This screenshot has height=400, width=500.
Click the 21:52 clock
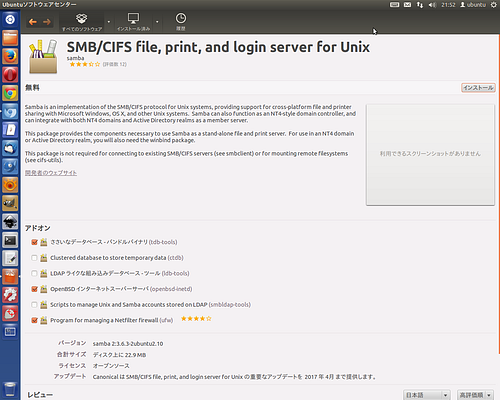448,5
